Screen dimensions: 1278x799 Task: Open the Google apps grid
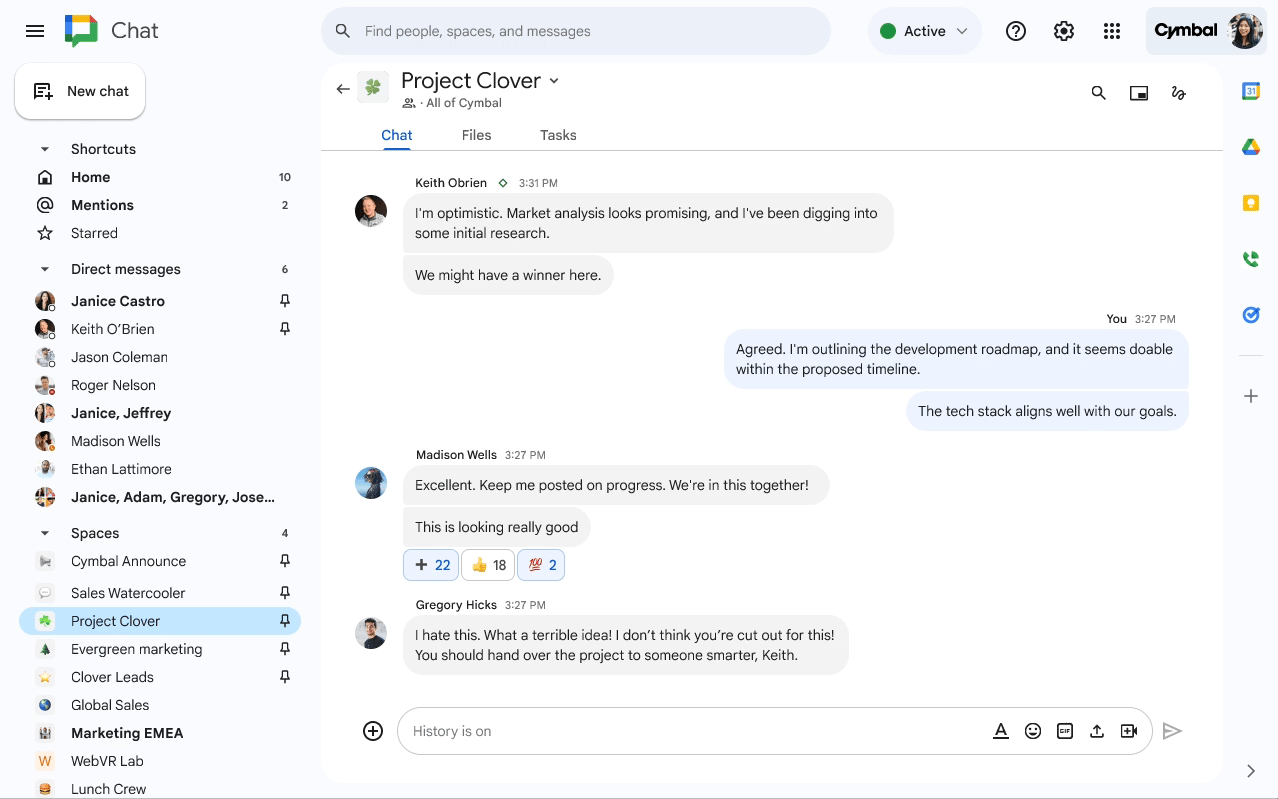pyautogui.click(x=1112, y=31)
